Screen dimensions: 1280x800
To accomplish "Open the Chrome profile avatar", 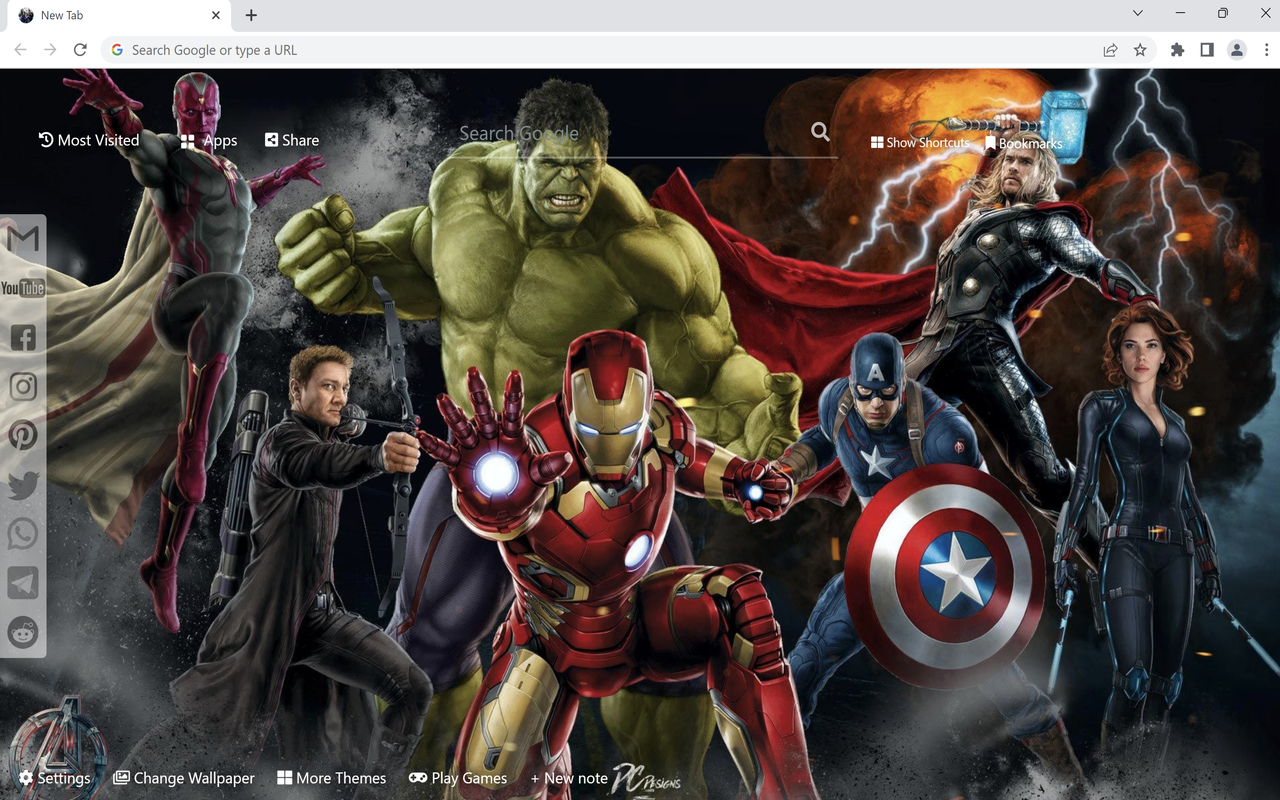I will point(1237,50).
